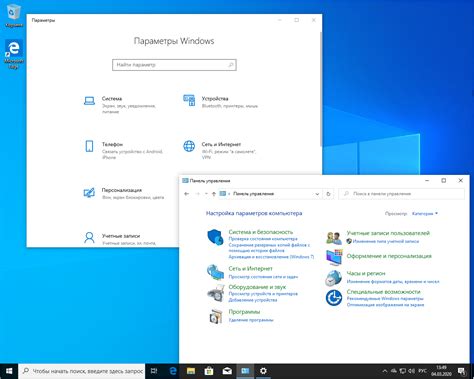Show hidden tray icons chevron

pyautogui.click(x=384, y=371)
